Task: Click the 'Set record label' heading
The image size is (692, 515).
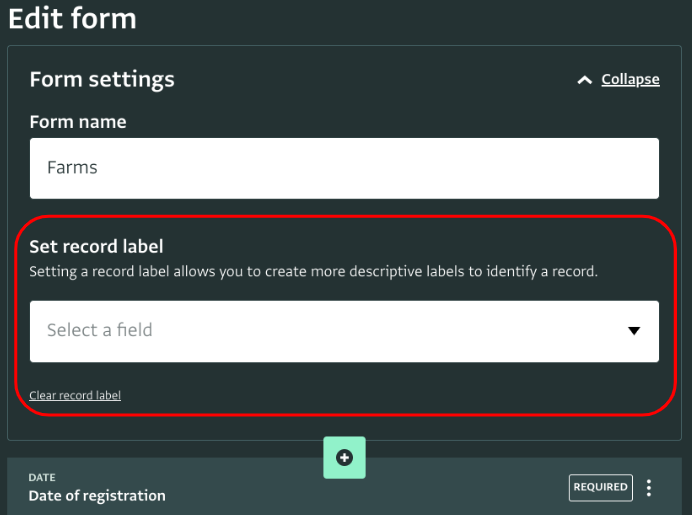Action: point(96,247)
